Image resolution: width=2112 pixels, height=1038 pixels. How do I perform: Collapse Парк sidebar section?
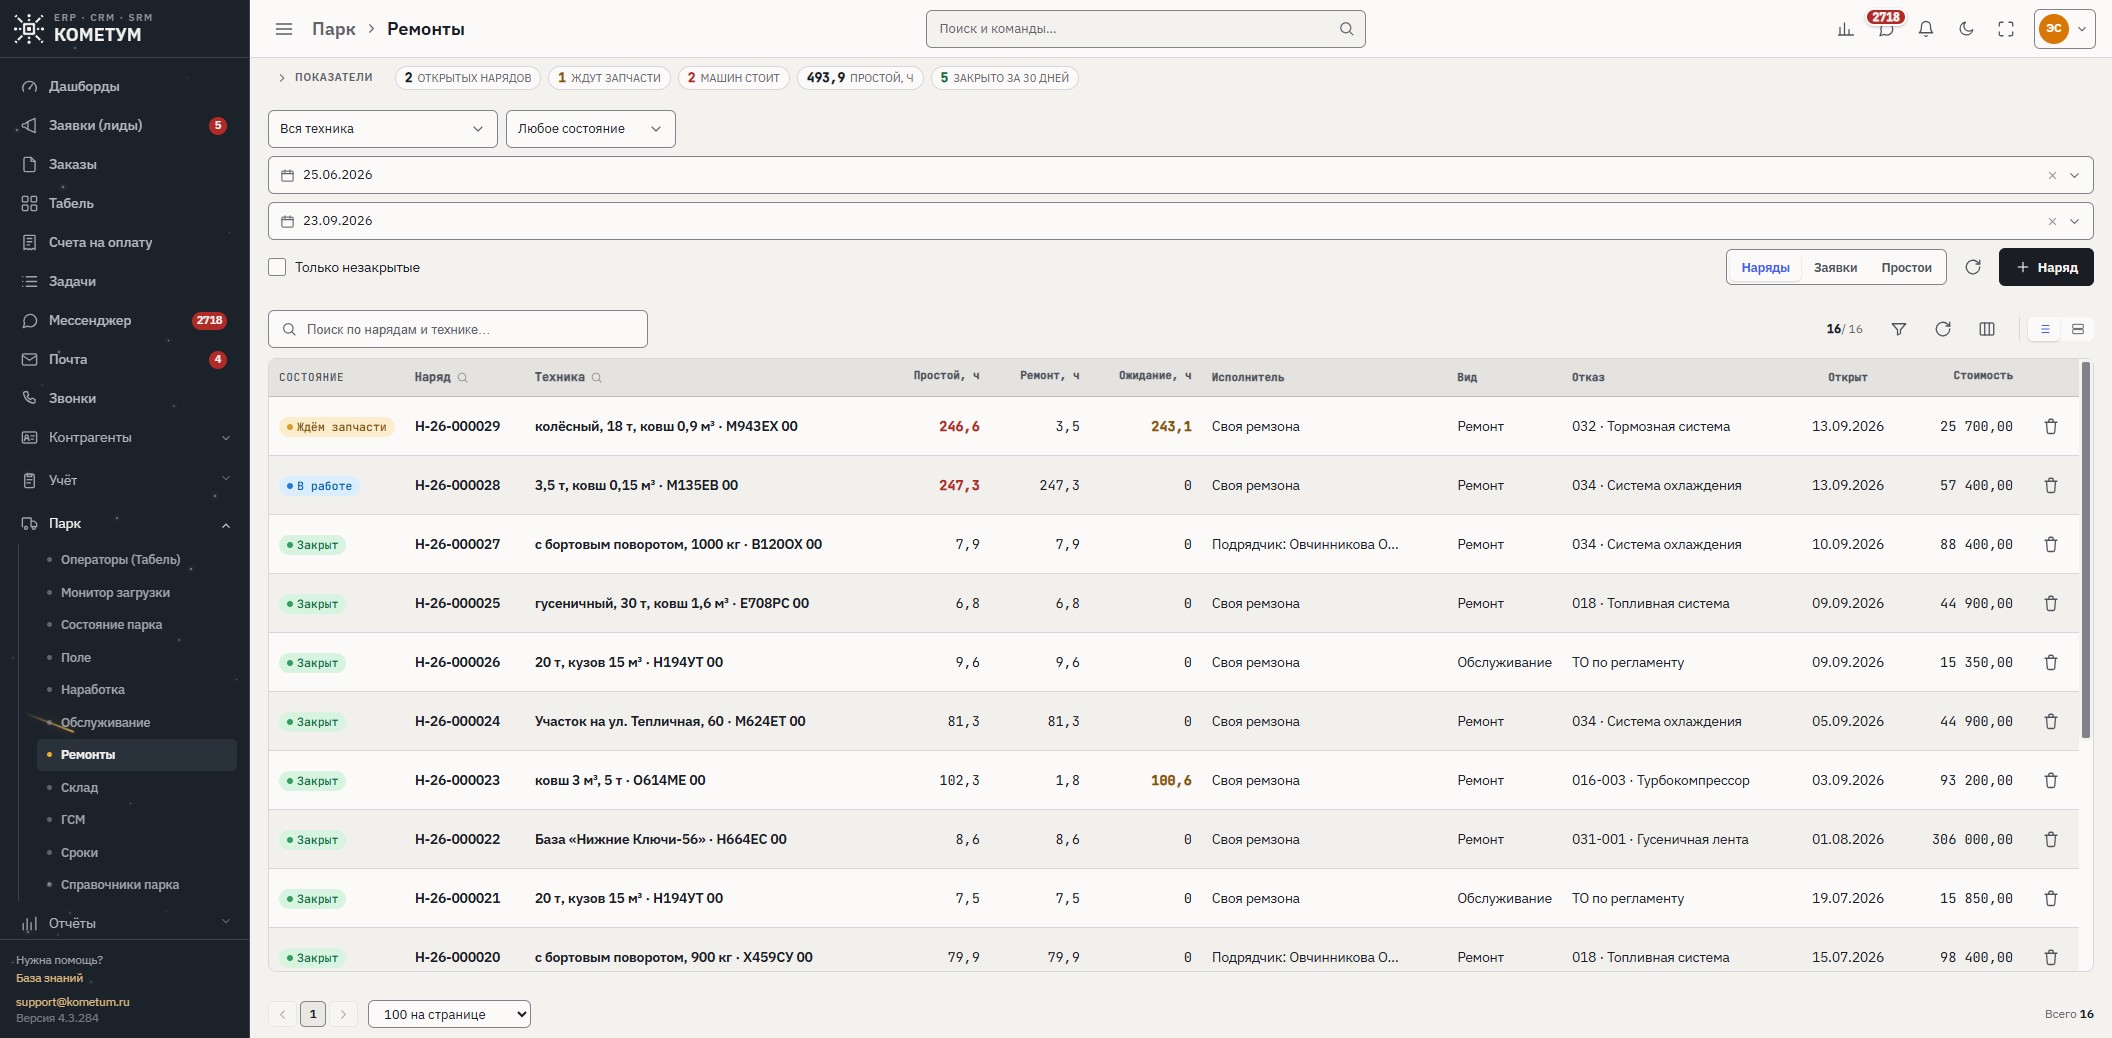(125, 523)
